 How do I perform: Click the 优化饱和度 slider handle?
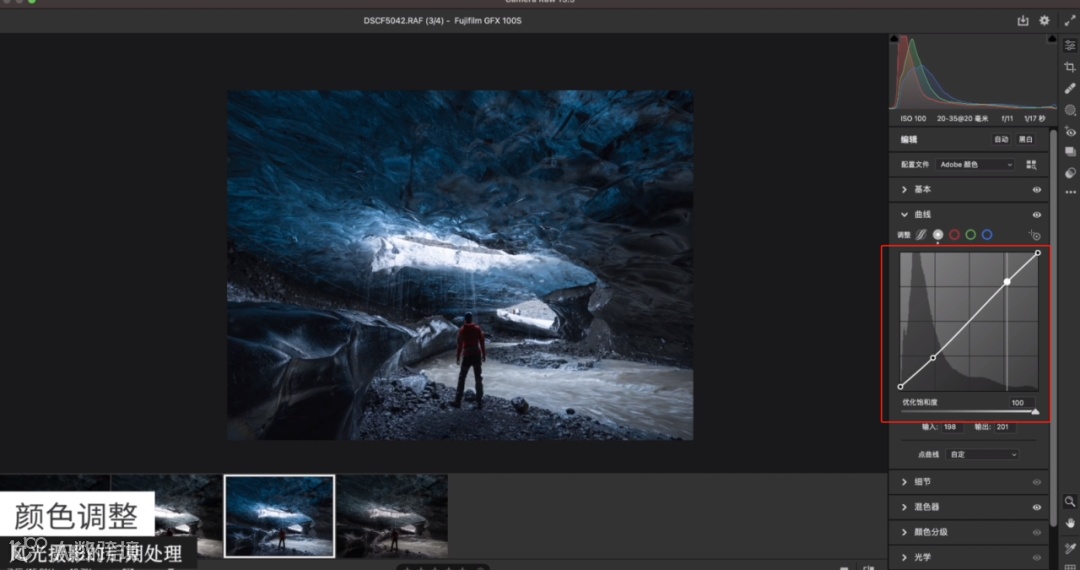1035,411
